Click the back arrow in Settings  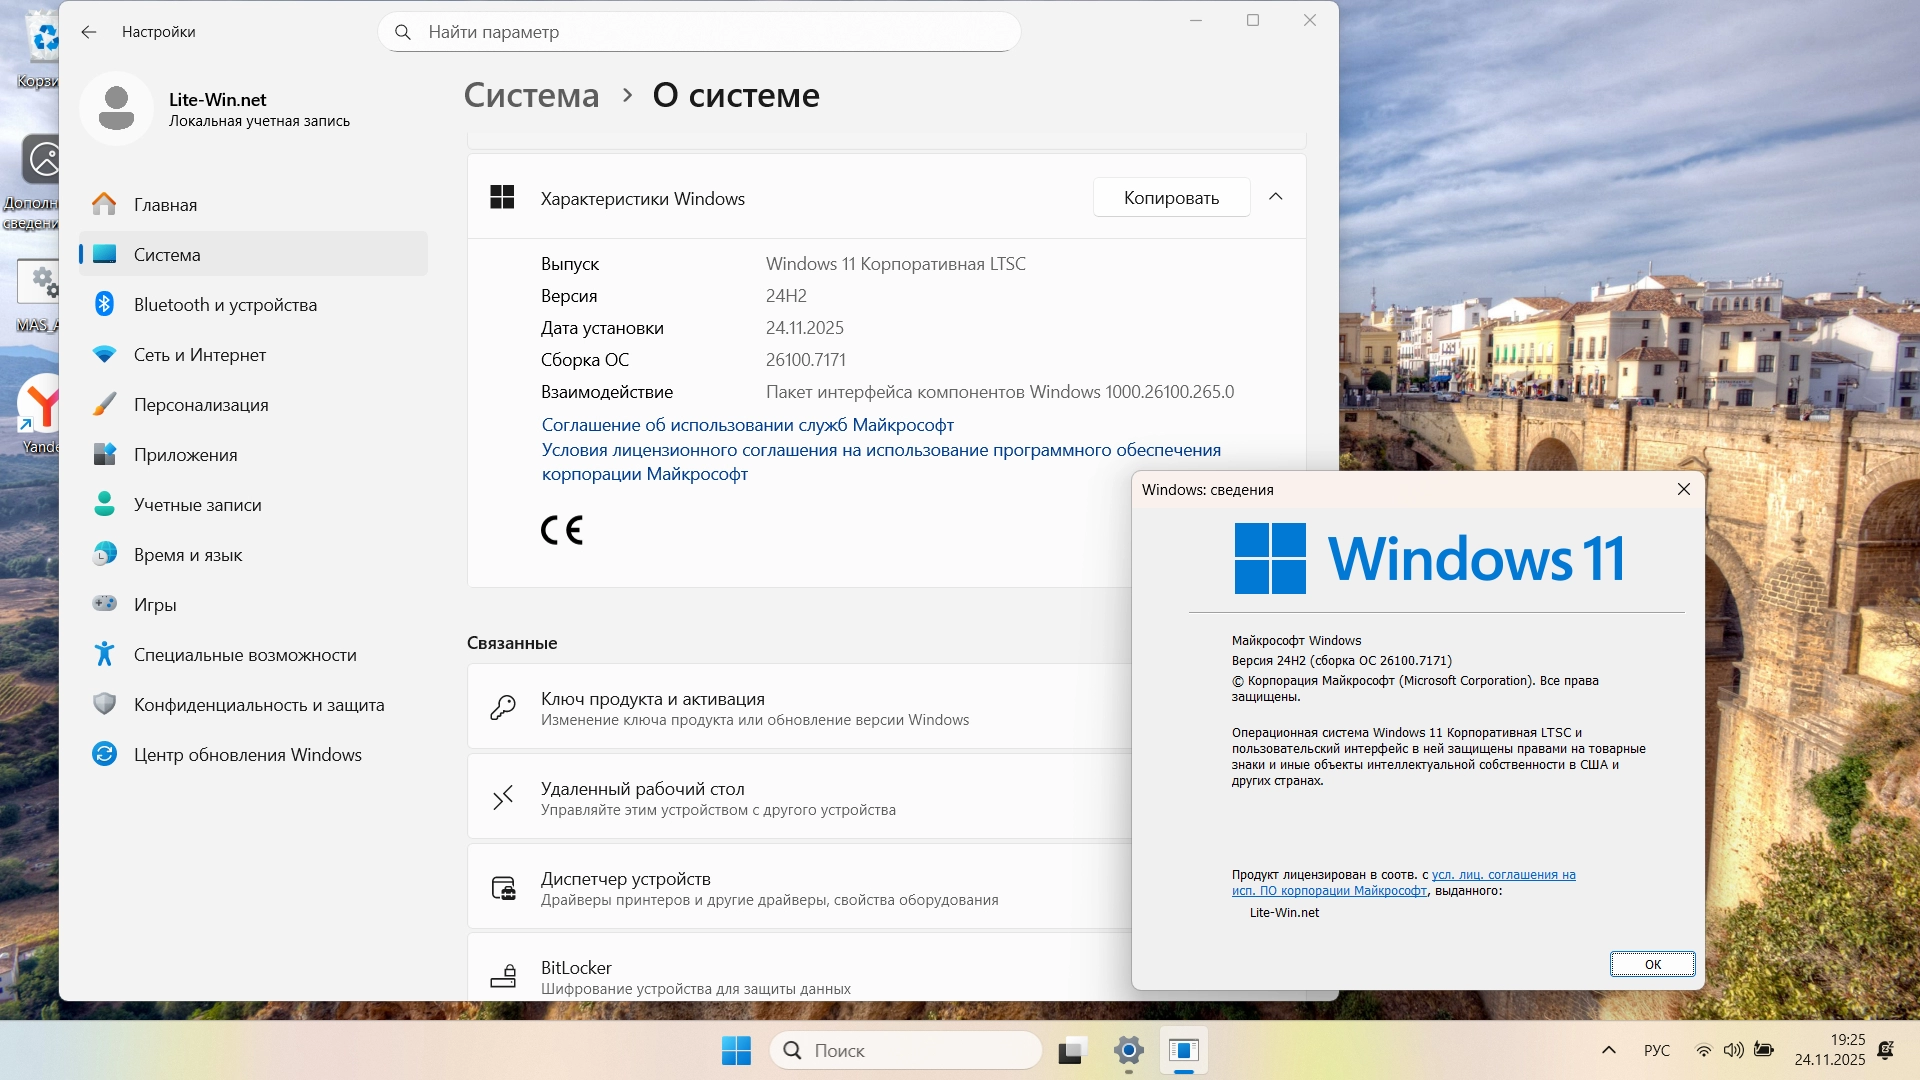tap(89, 32)
